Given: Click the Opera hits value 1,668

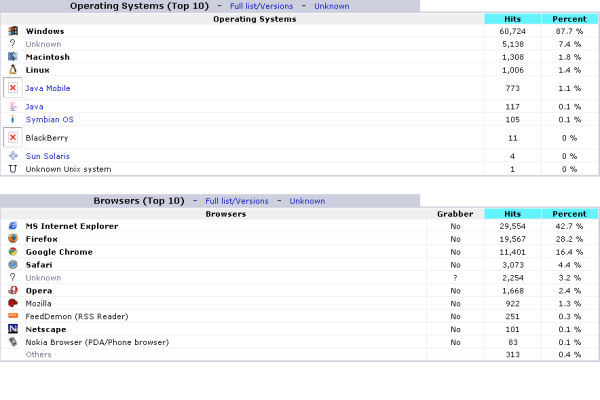Looking at the screenshot, I should (x=513, y=291).
